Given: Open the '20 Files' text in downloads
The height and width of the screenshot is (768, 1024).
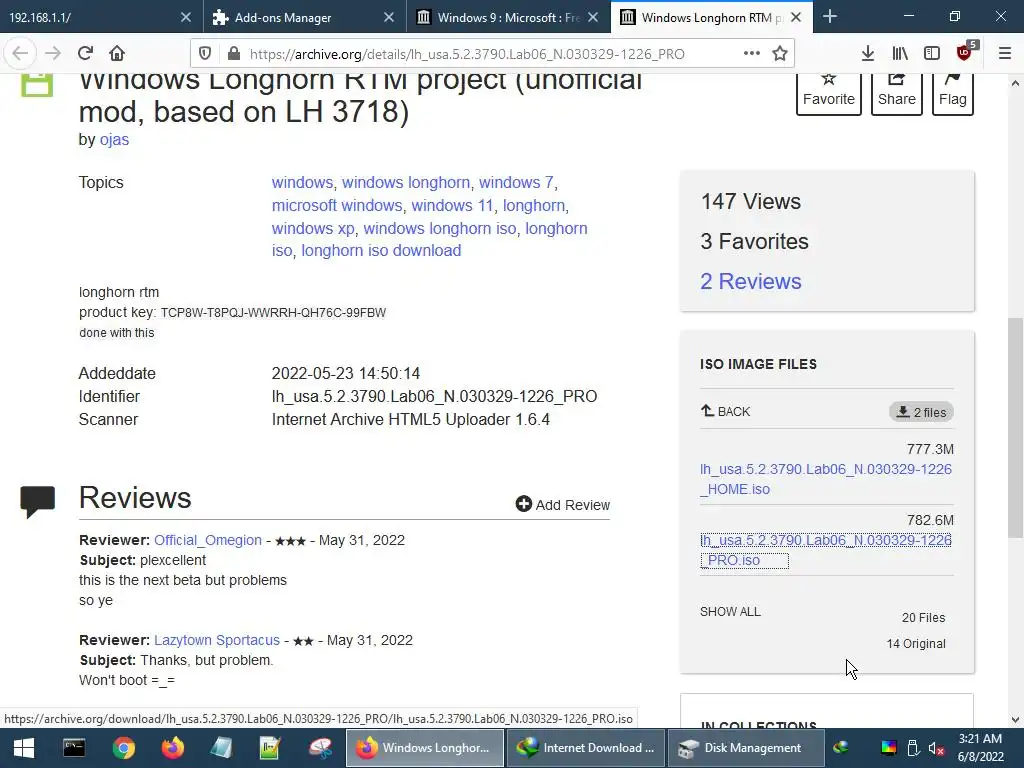Looking at the screenshot, I should pos(923,618).
